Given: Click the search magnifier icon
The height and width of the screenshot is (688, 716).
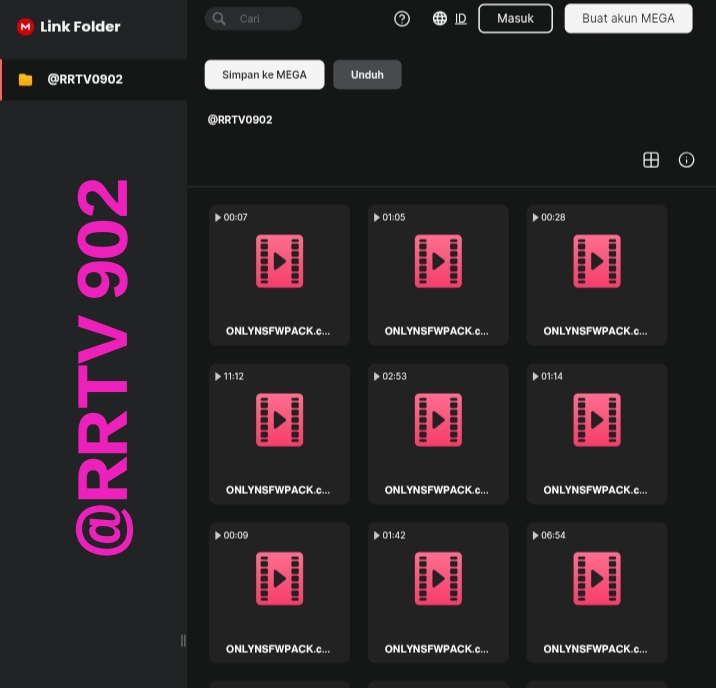Looking at the screenshot, I should point(219,19).
